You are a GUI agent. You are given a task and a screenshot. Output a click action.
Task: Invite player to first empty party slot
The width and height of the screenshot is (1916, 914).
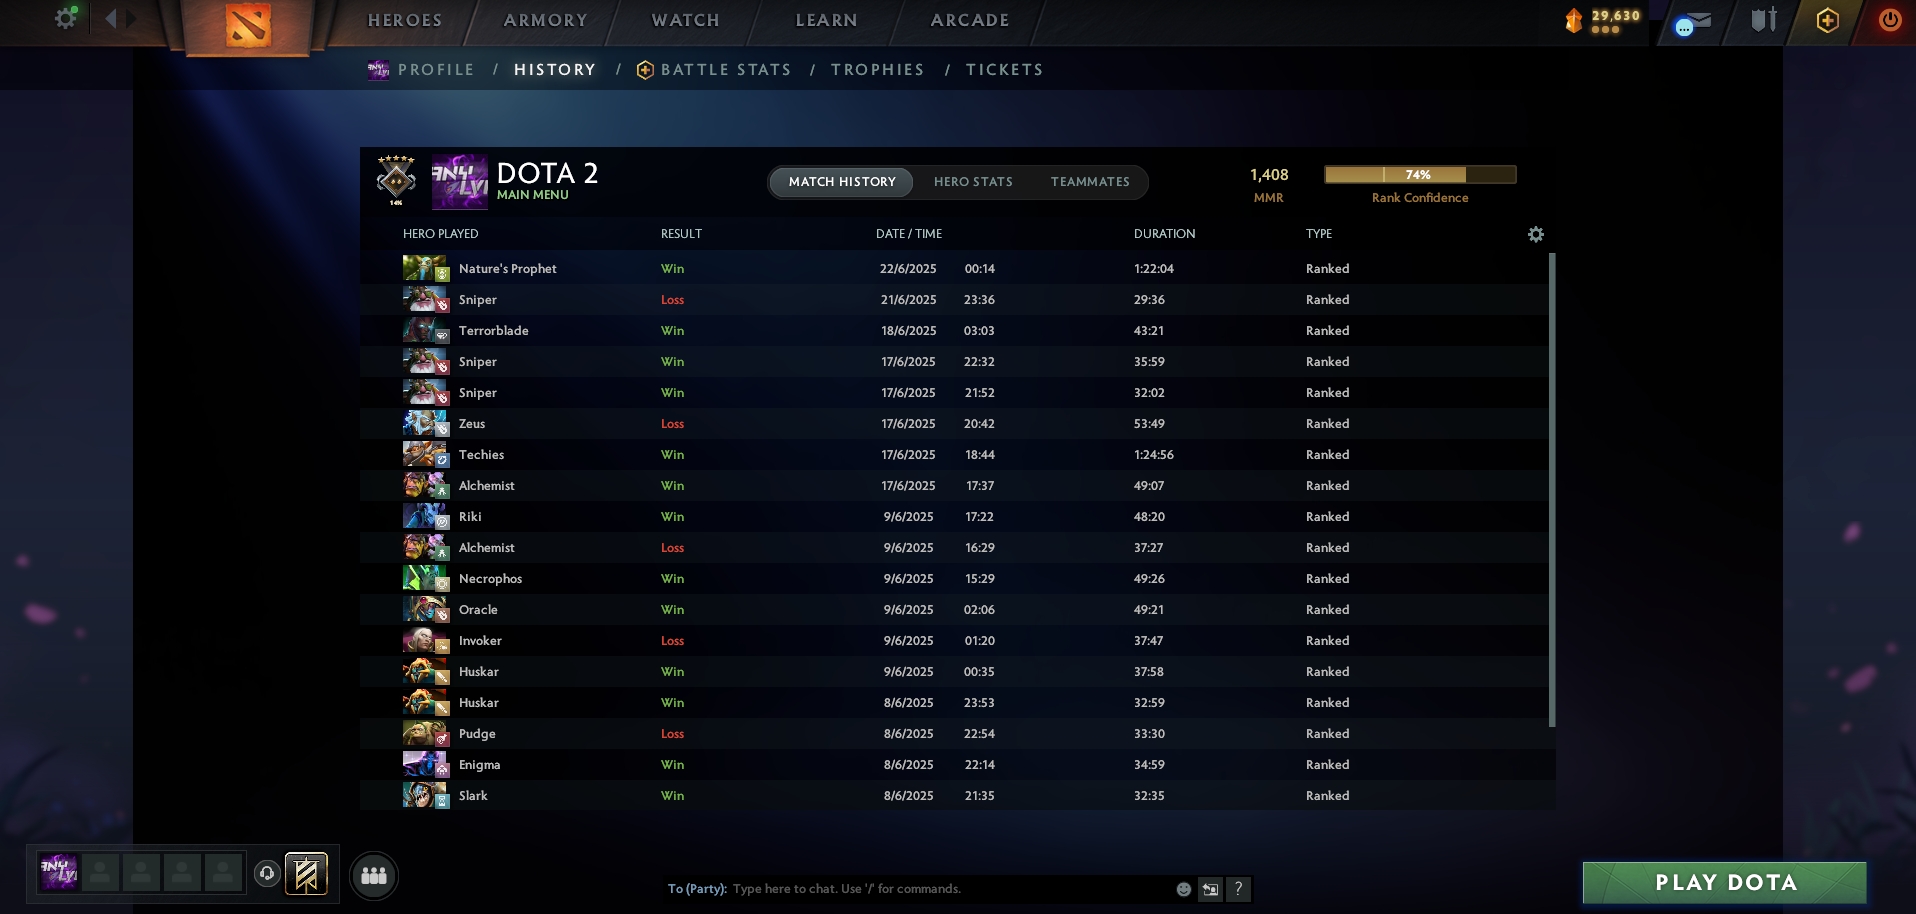(100, 873)
